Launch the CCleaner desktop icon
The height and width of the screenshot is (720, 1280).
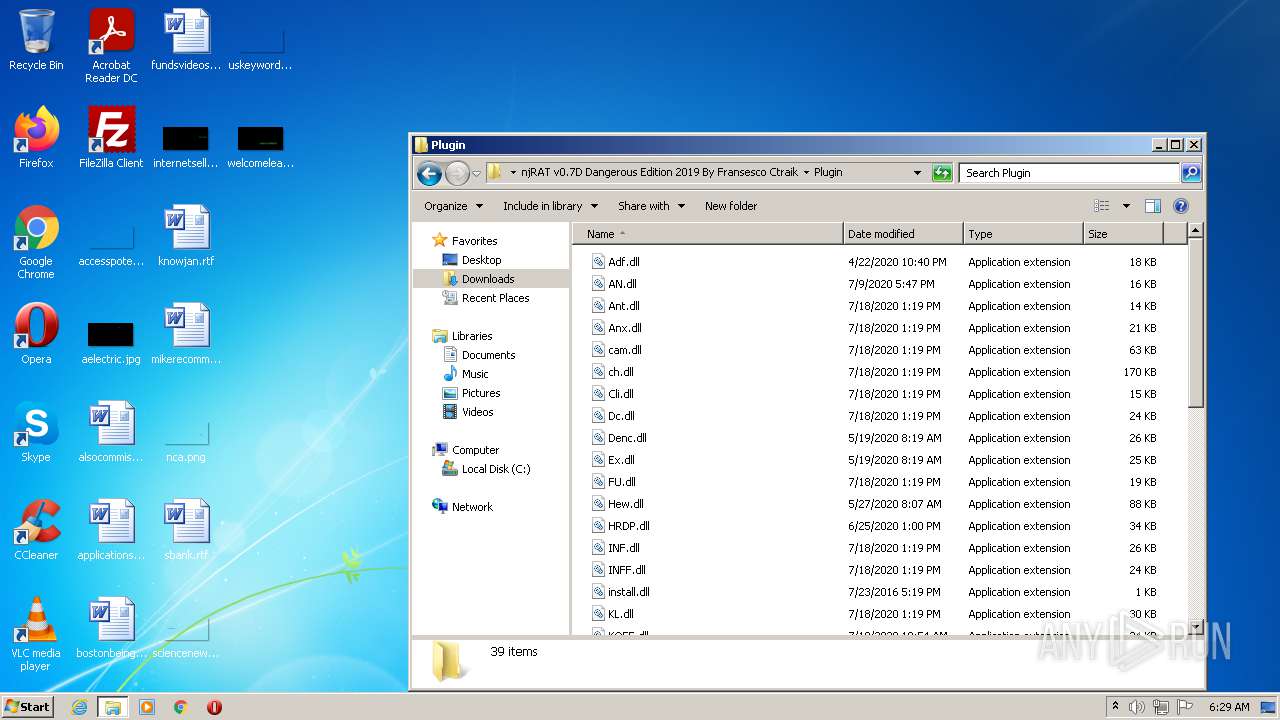click(36, 530)
